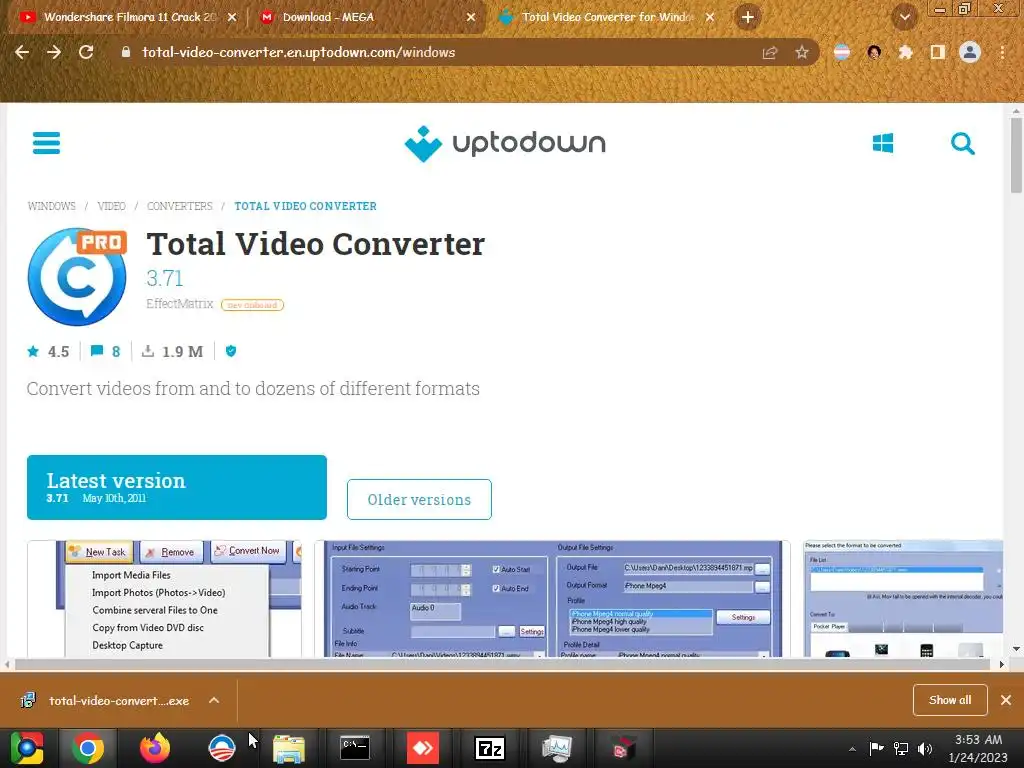1024x768 pixels.
Task: Open Older versions
Action: coord(419,500)
